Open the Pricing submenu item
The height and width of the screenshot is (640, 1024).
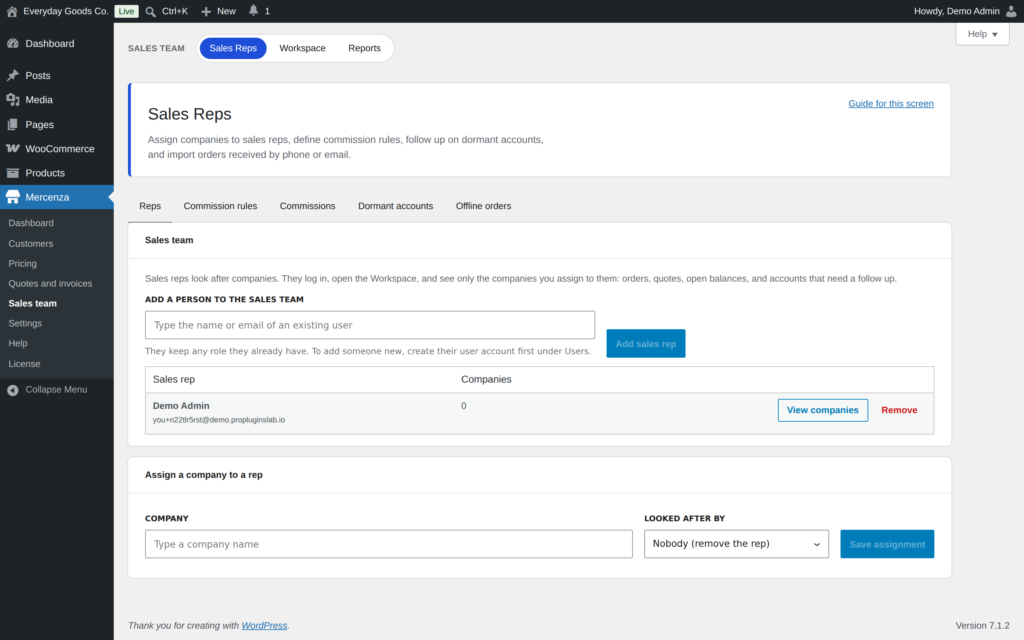[22, 264]
